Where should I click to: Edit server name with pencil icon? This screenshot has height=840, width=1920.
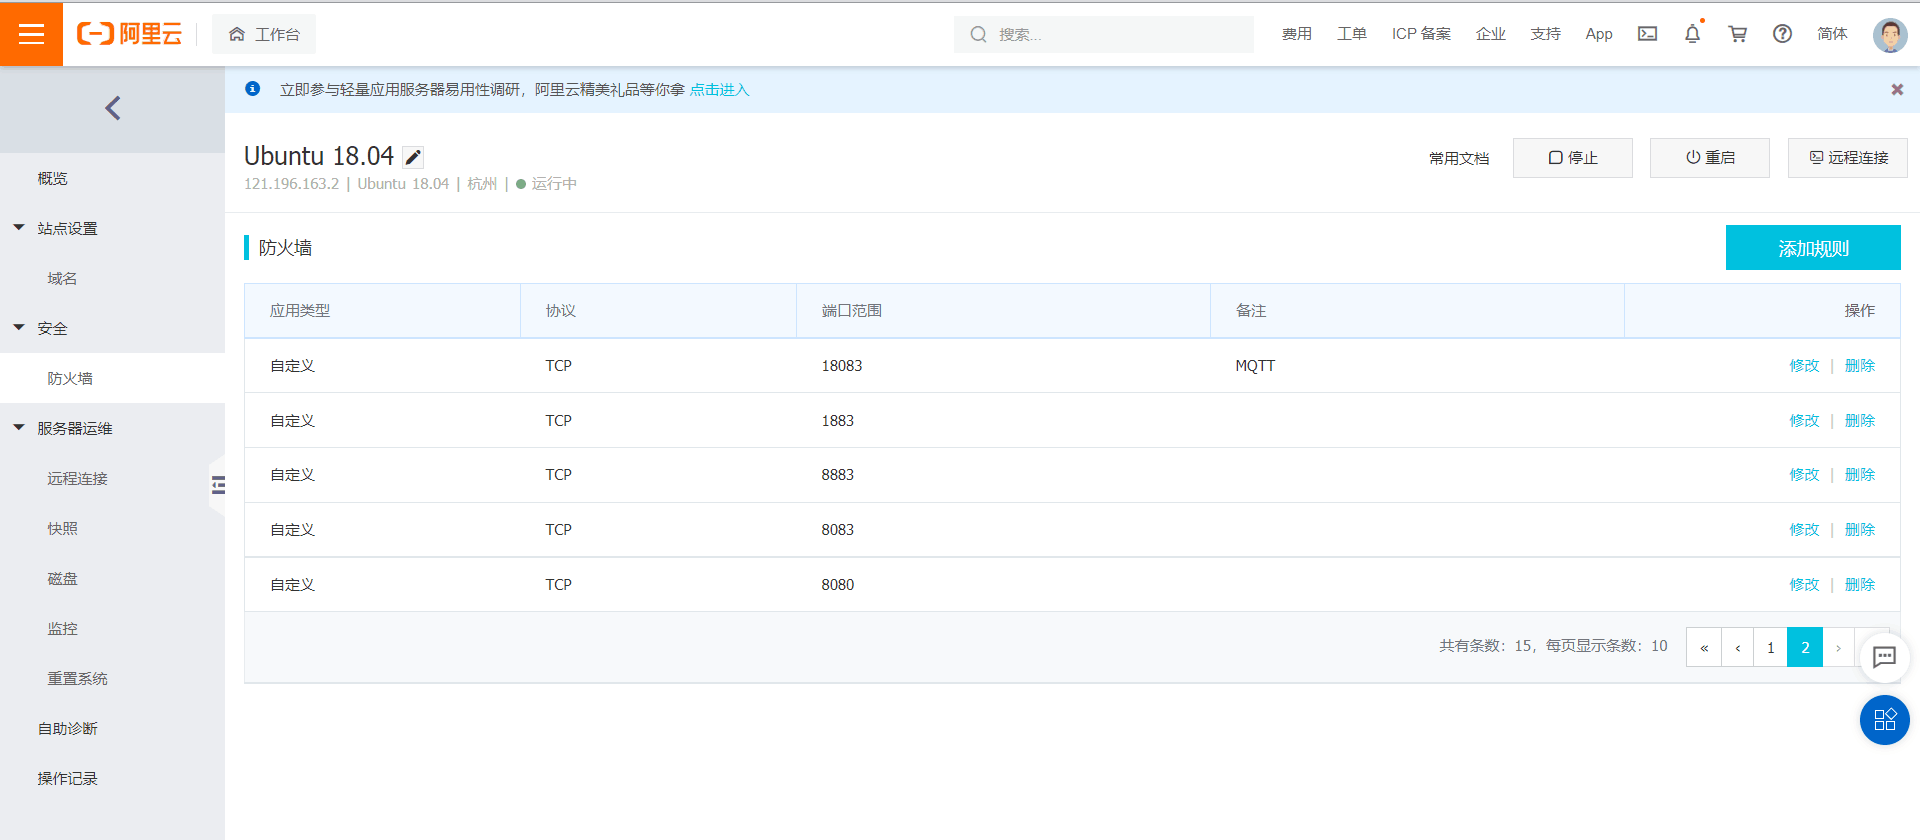point(413,157)
